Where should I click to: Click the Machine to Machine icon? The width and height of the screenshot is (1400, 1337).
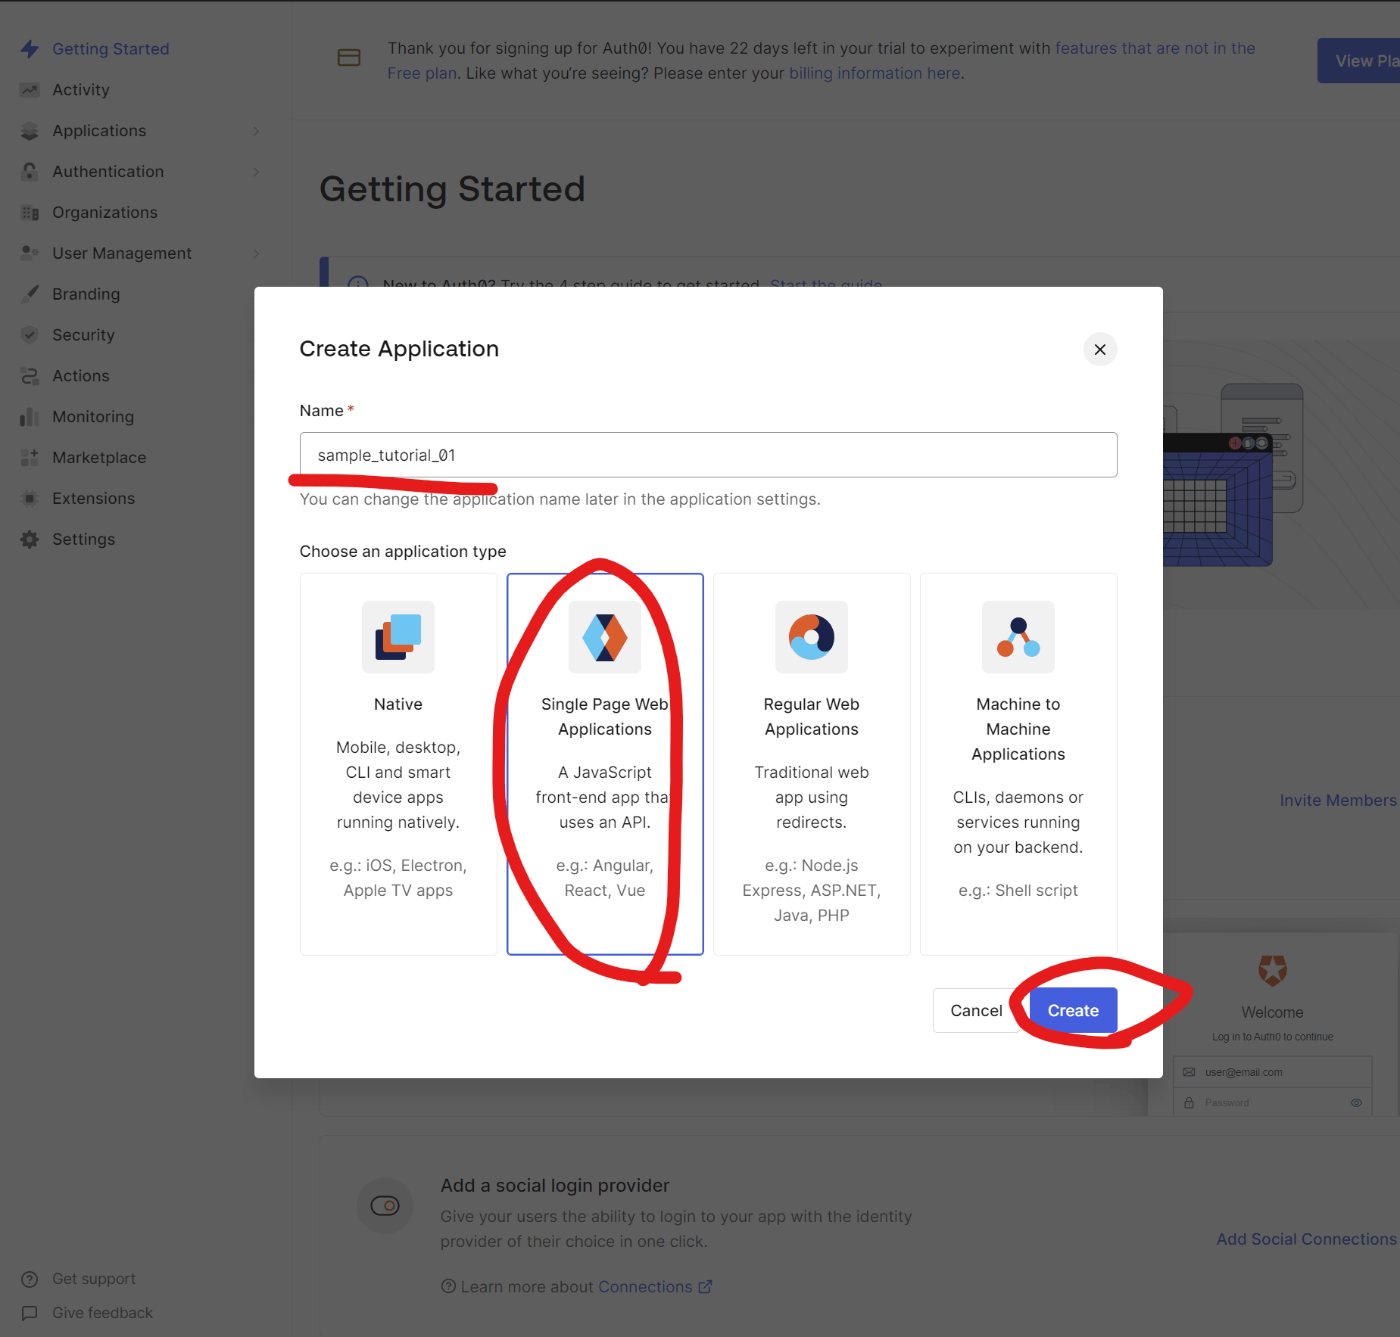click(x=1018, y=637)
